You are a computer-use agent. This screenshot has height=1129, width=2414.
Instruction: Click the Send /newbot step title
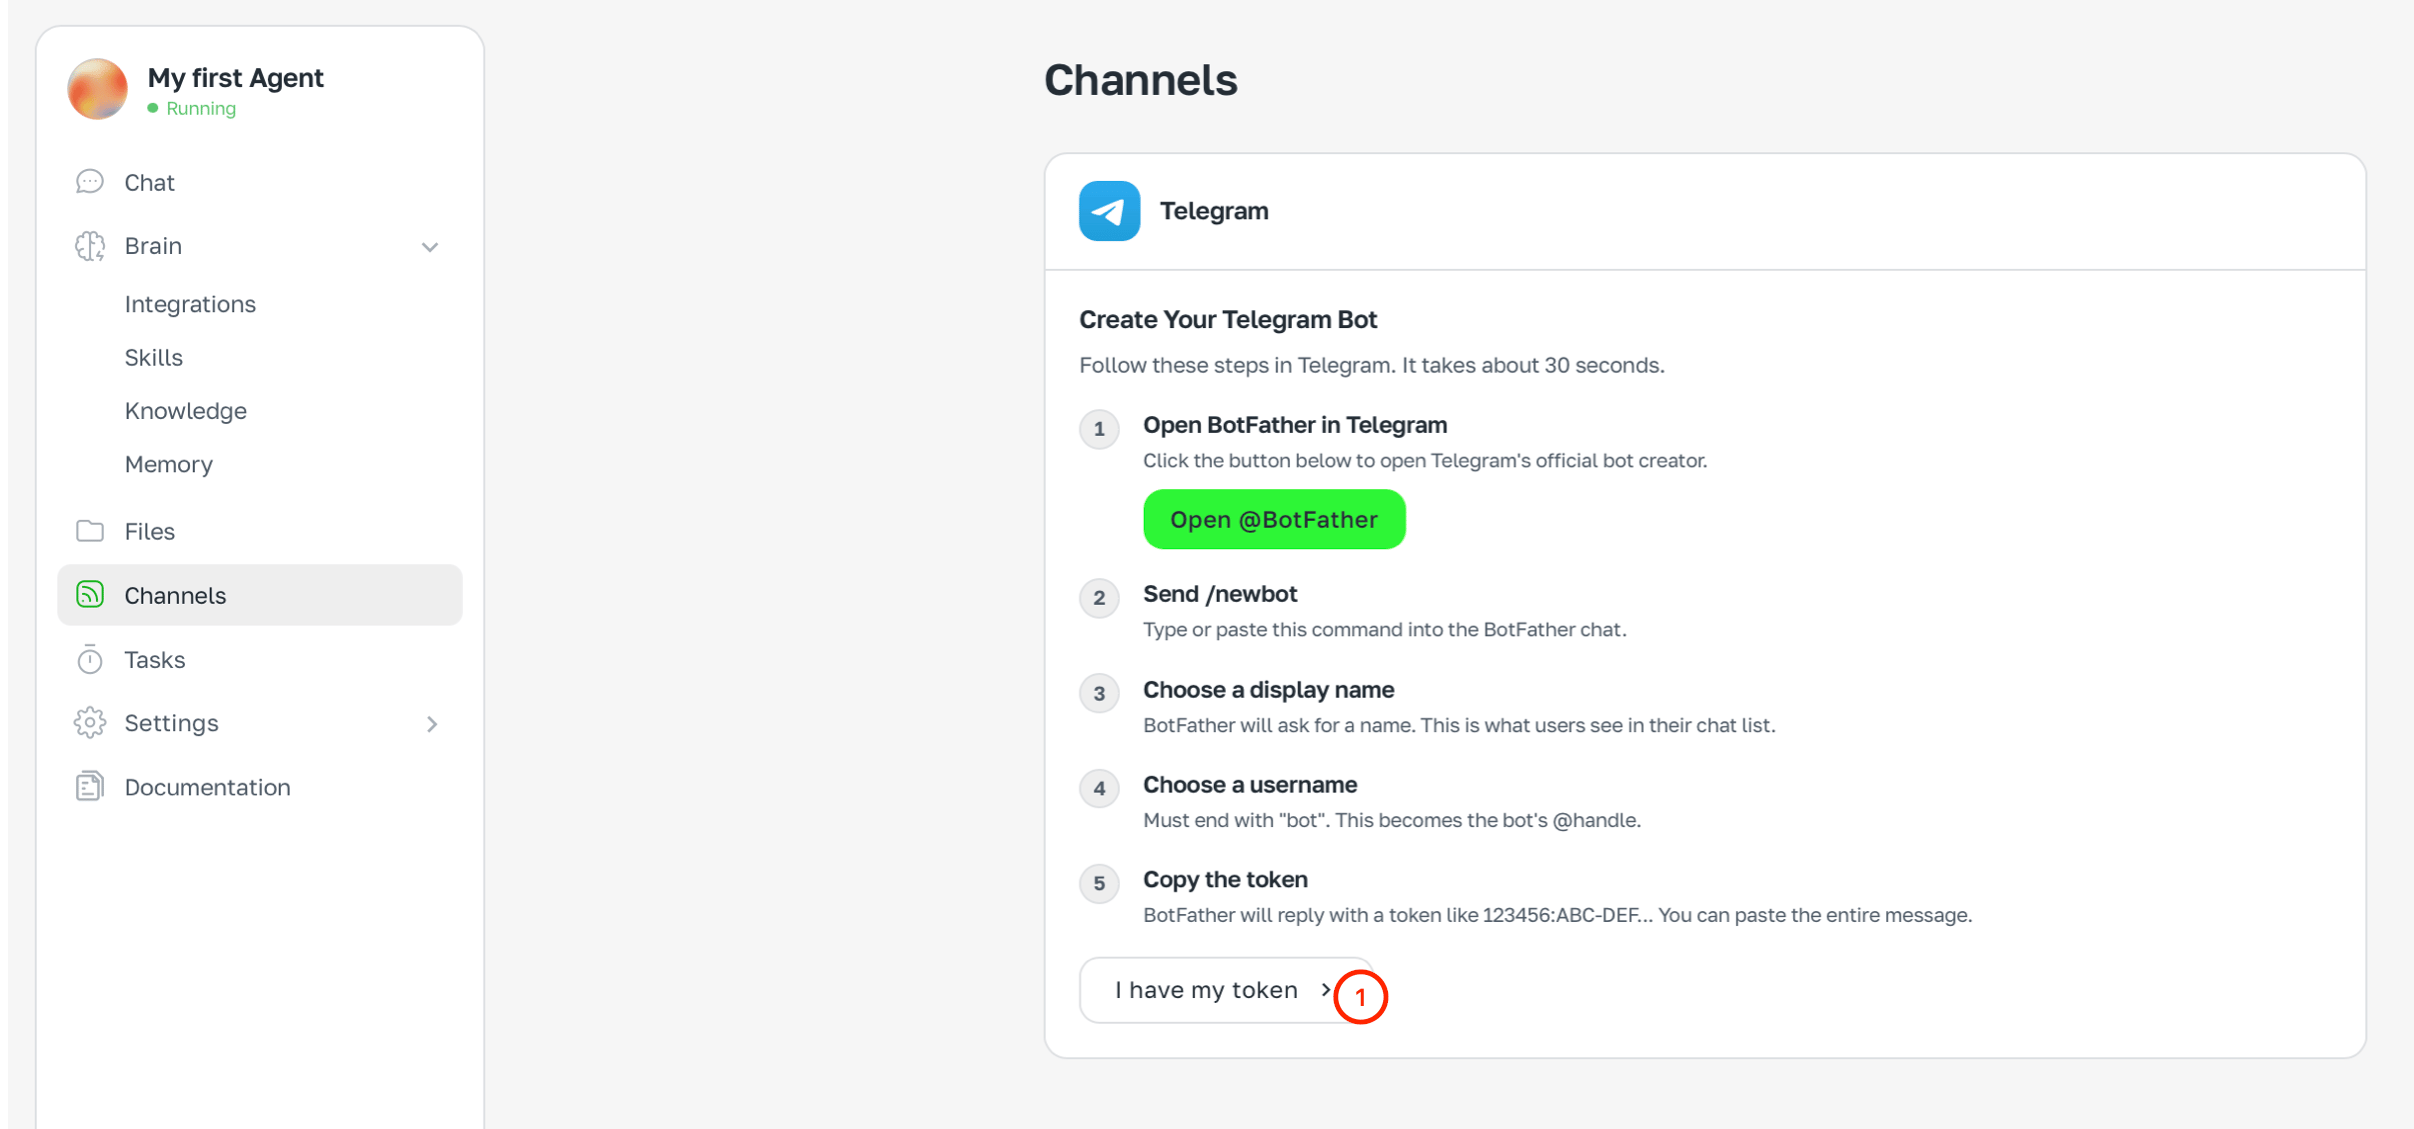click(1220, 594)
